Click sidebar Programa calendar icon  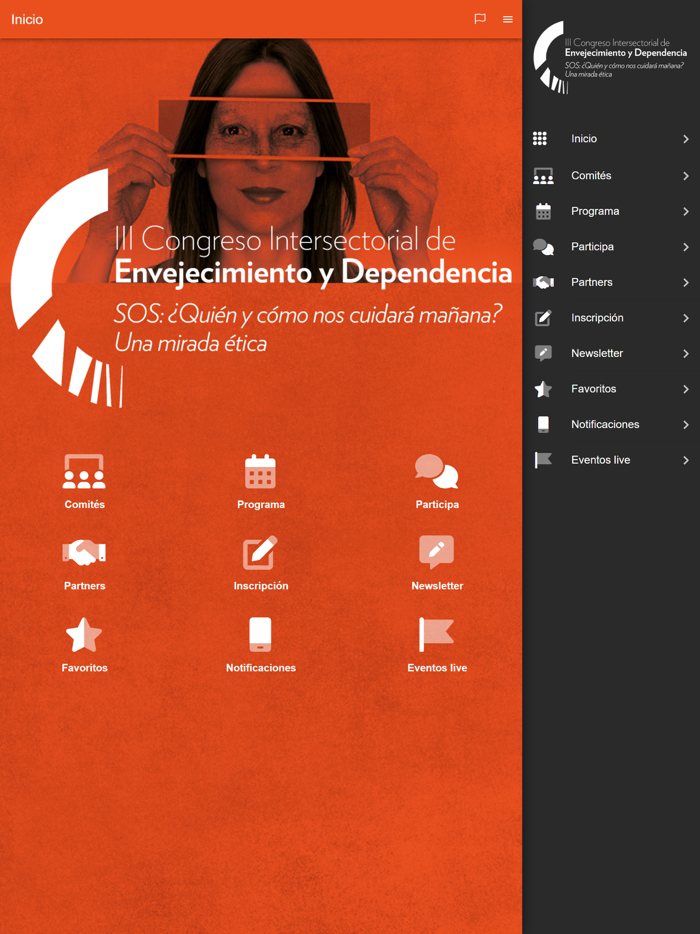(543, 211)
